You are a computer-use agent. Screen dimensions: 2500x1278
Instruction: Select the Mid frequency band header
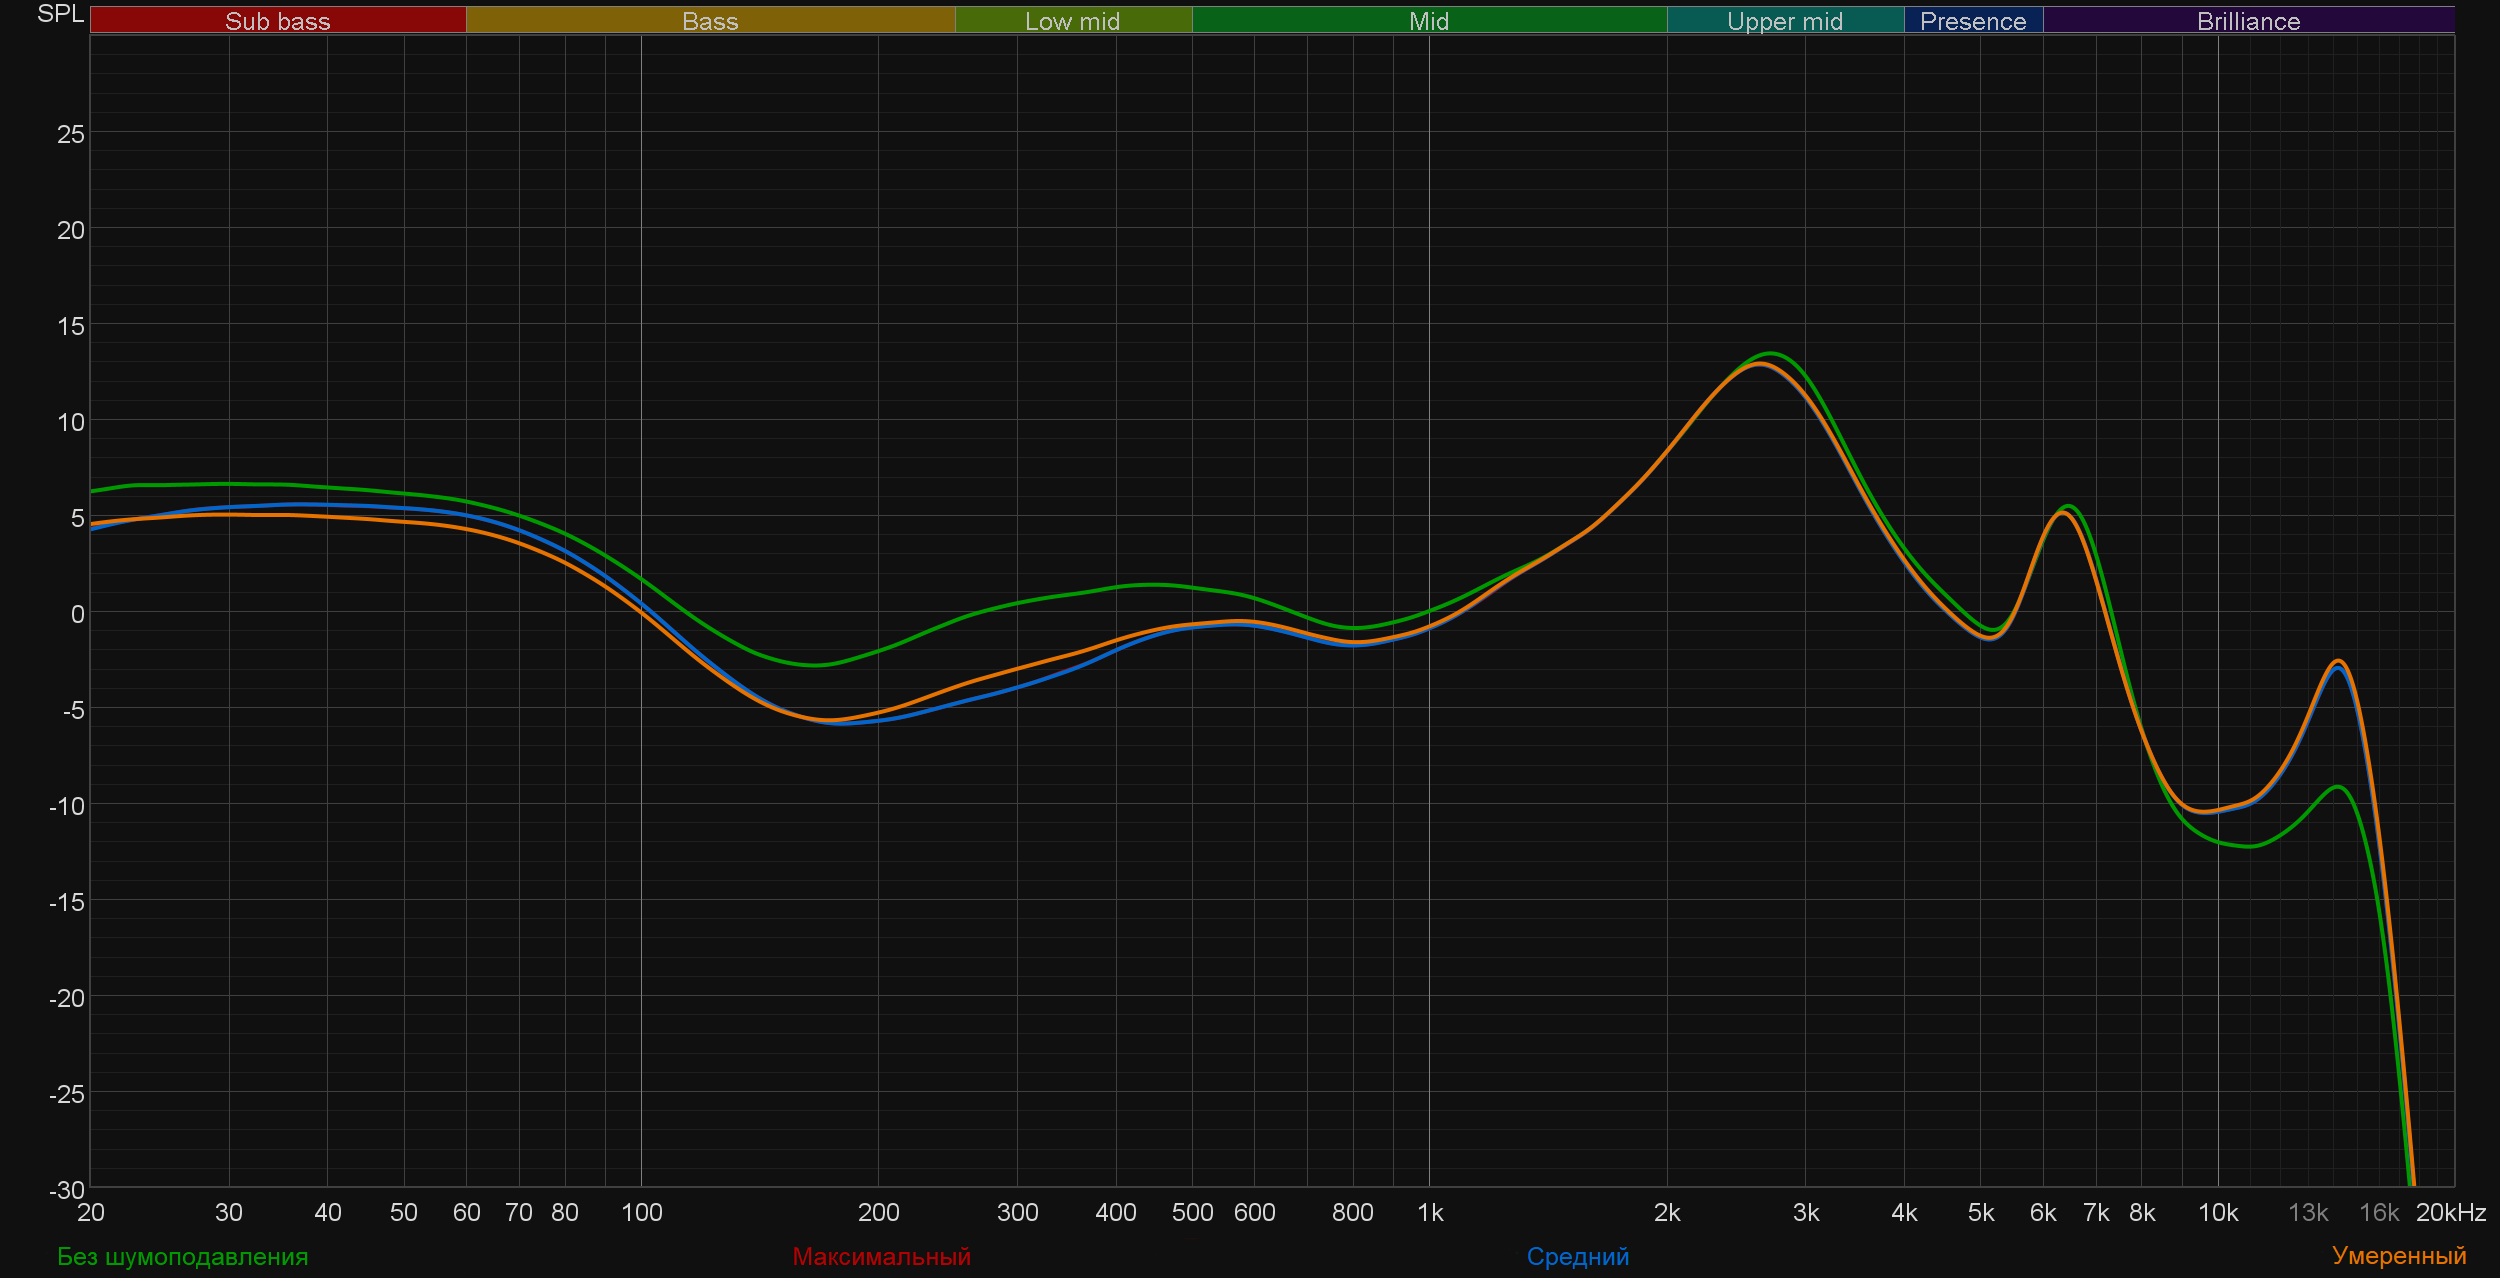pyautogui.click(x=1428, y=21)
